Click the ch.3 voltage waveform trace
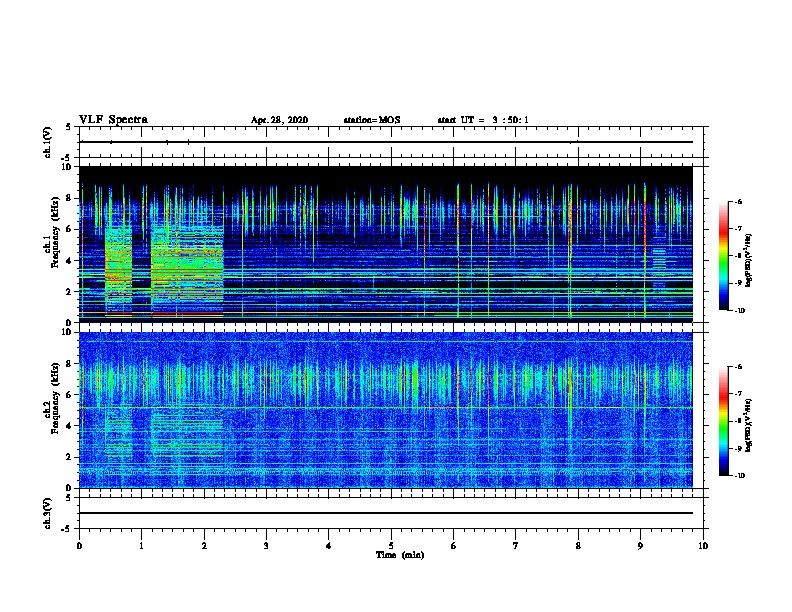 (386, 513)
